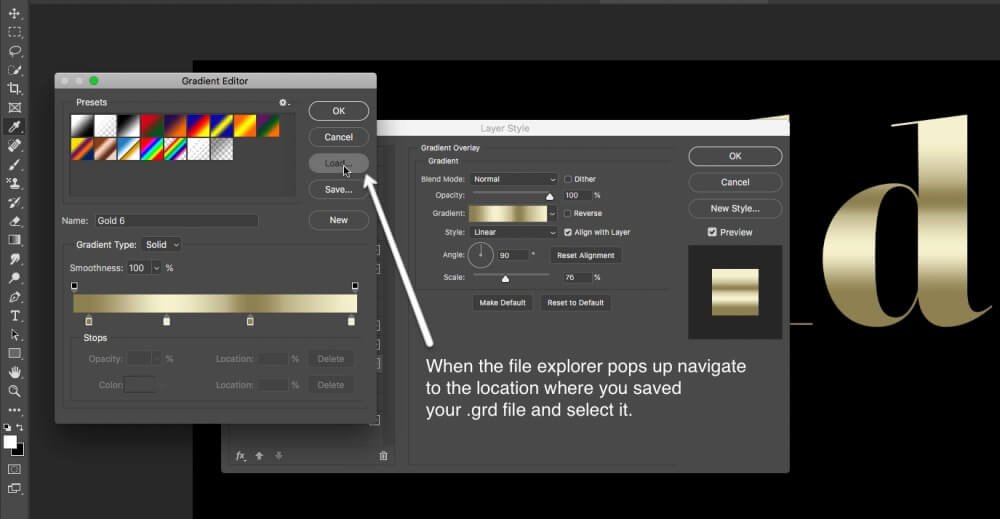Toggle the Preview checkbox in Layer Style

[x=712, y=232]
